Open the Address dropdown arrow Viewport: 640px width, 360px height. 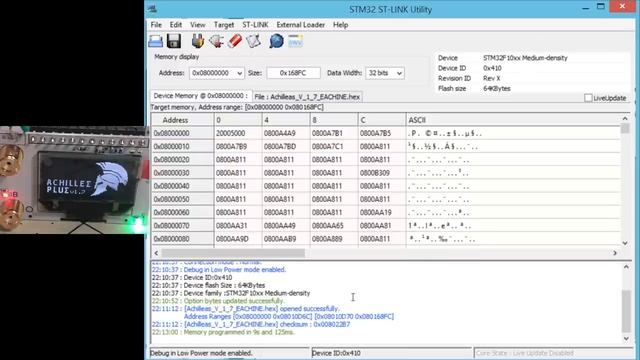[239, 73]
